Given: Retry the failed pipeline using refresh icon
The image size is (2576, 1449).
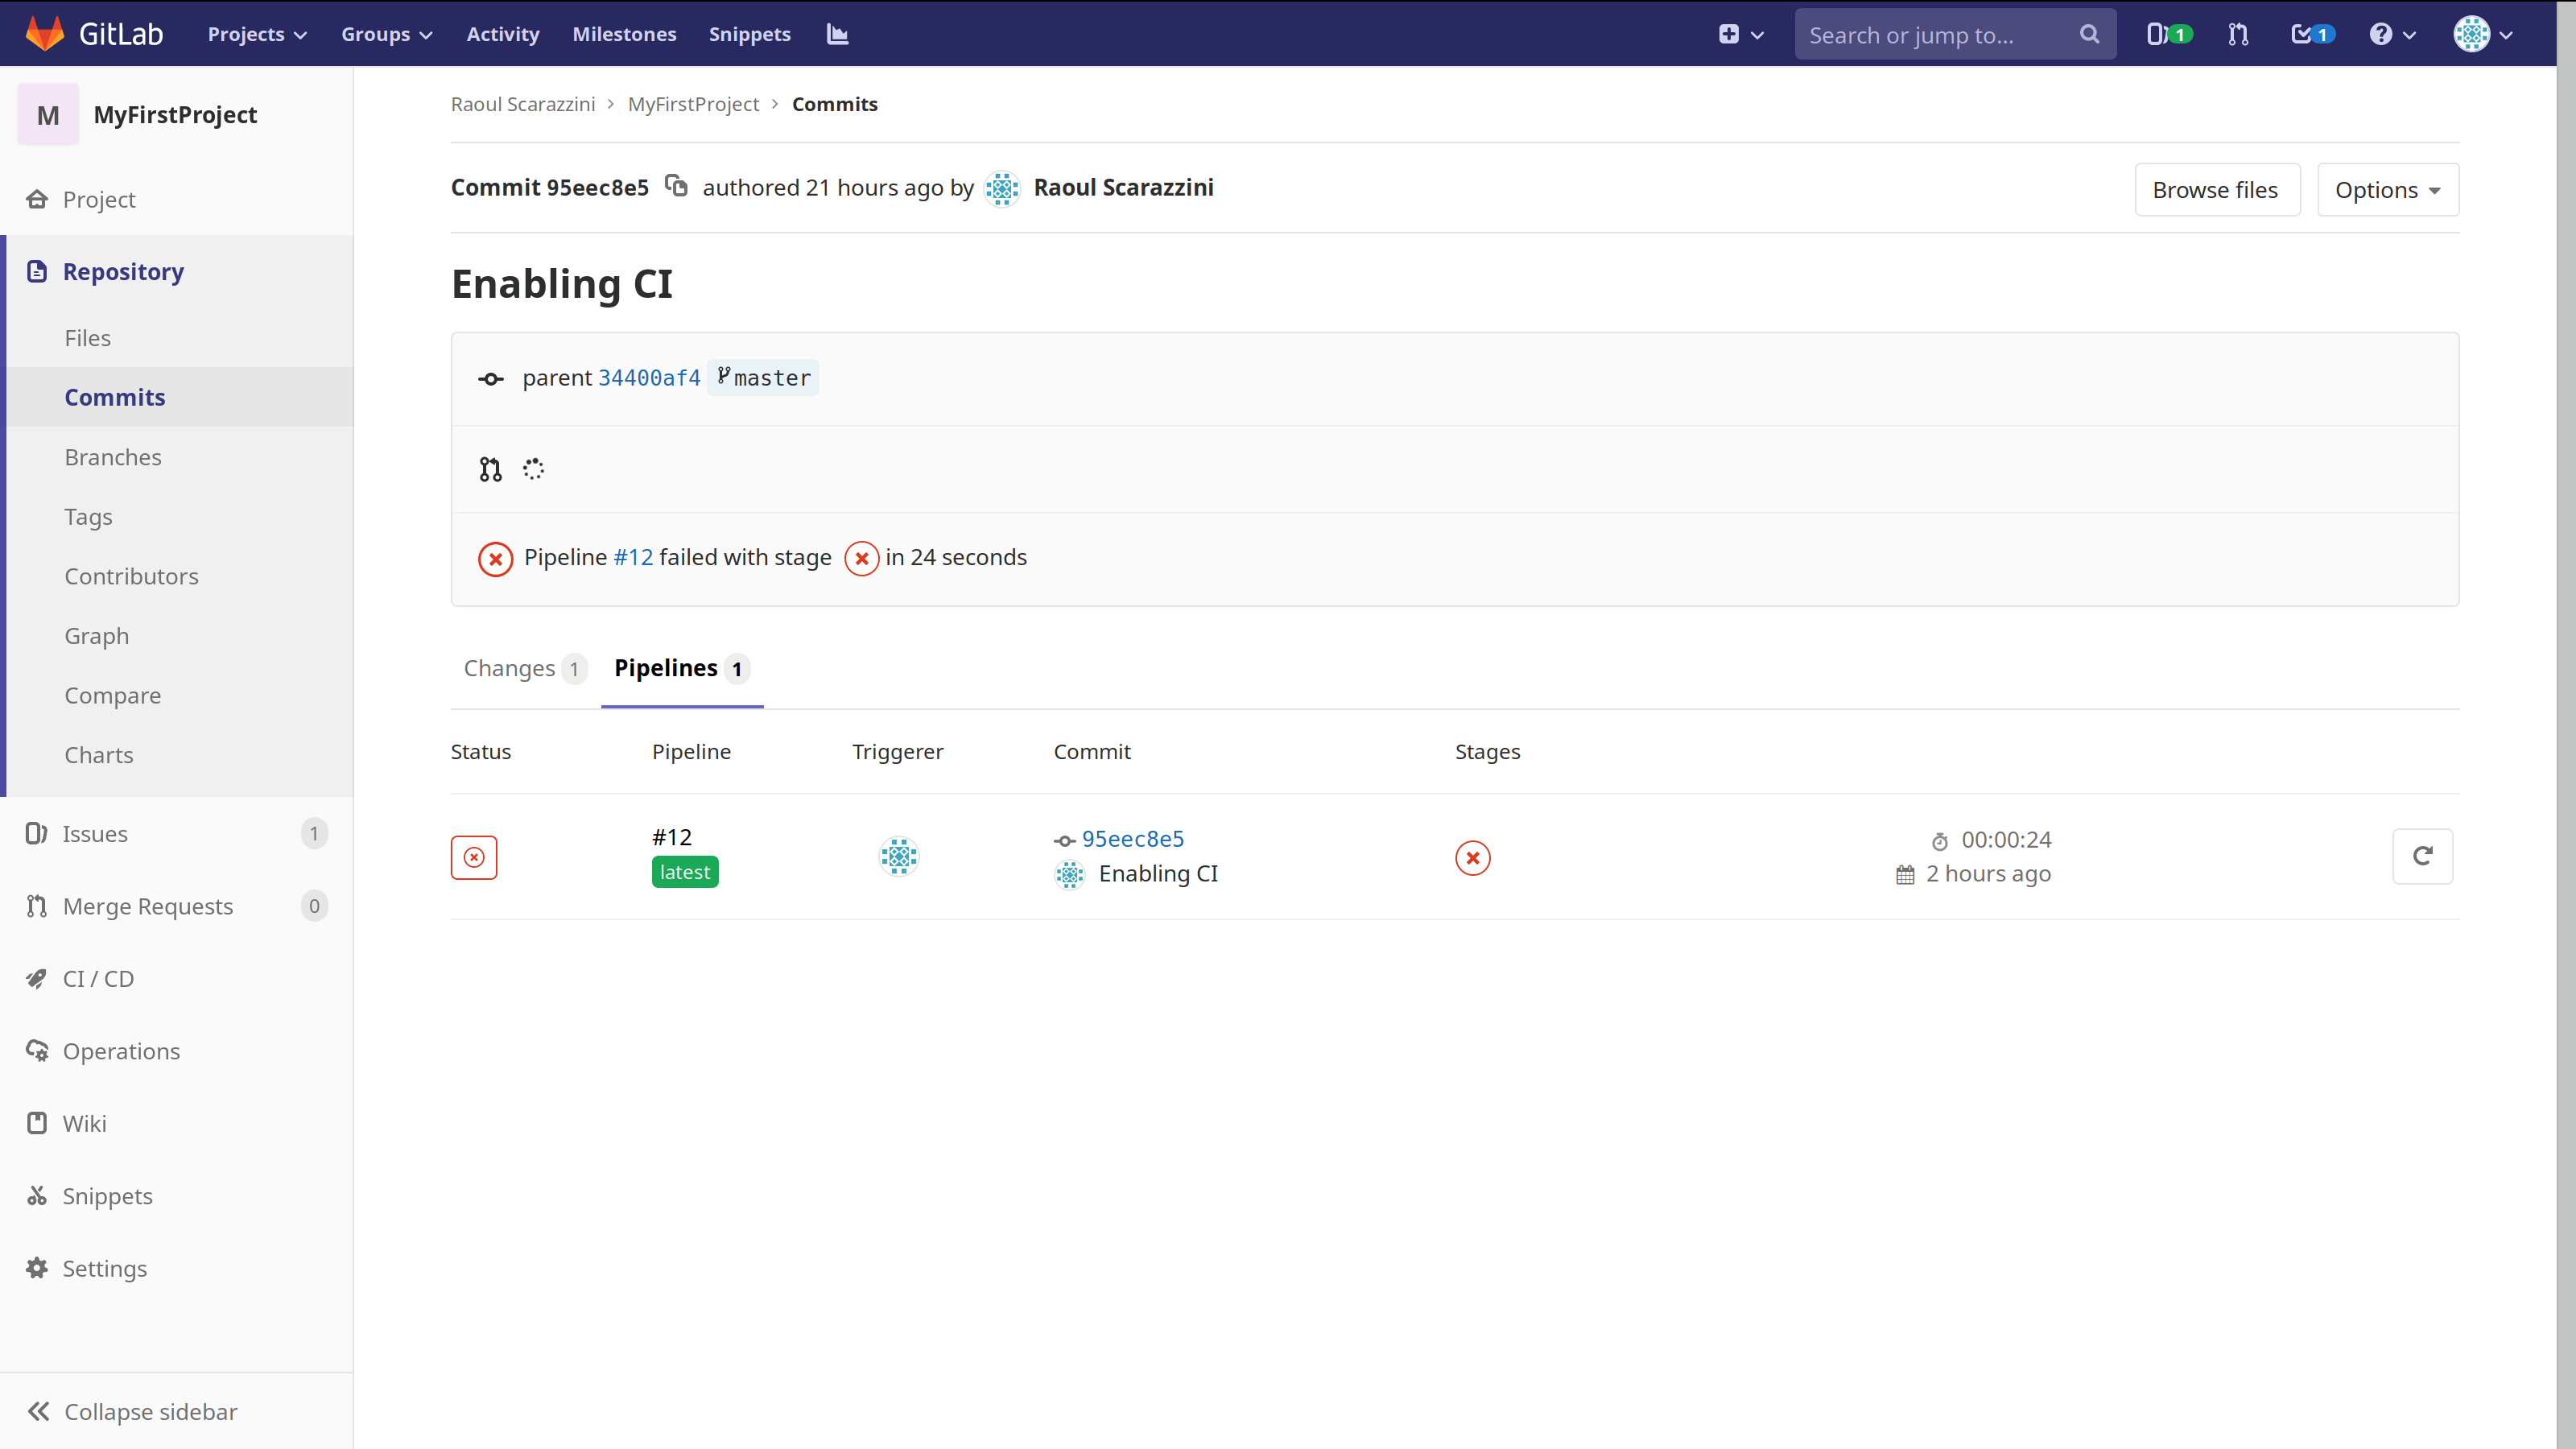Looking at the screenshot, I should point(2423,856).
